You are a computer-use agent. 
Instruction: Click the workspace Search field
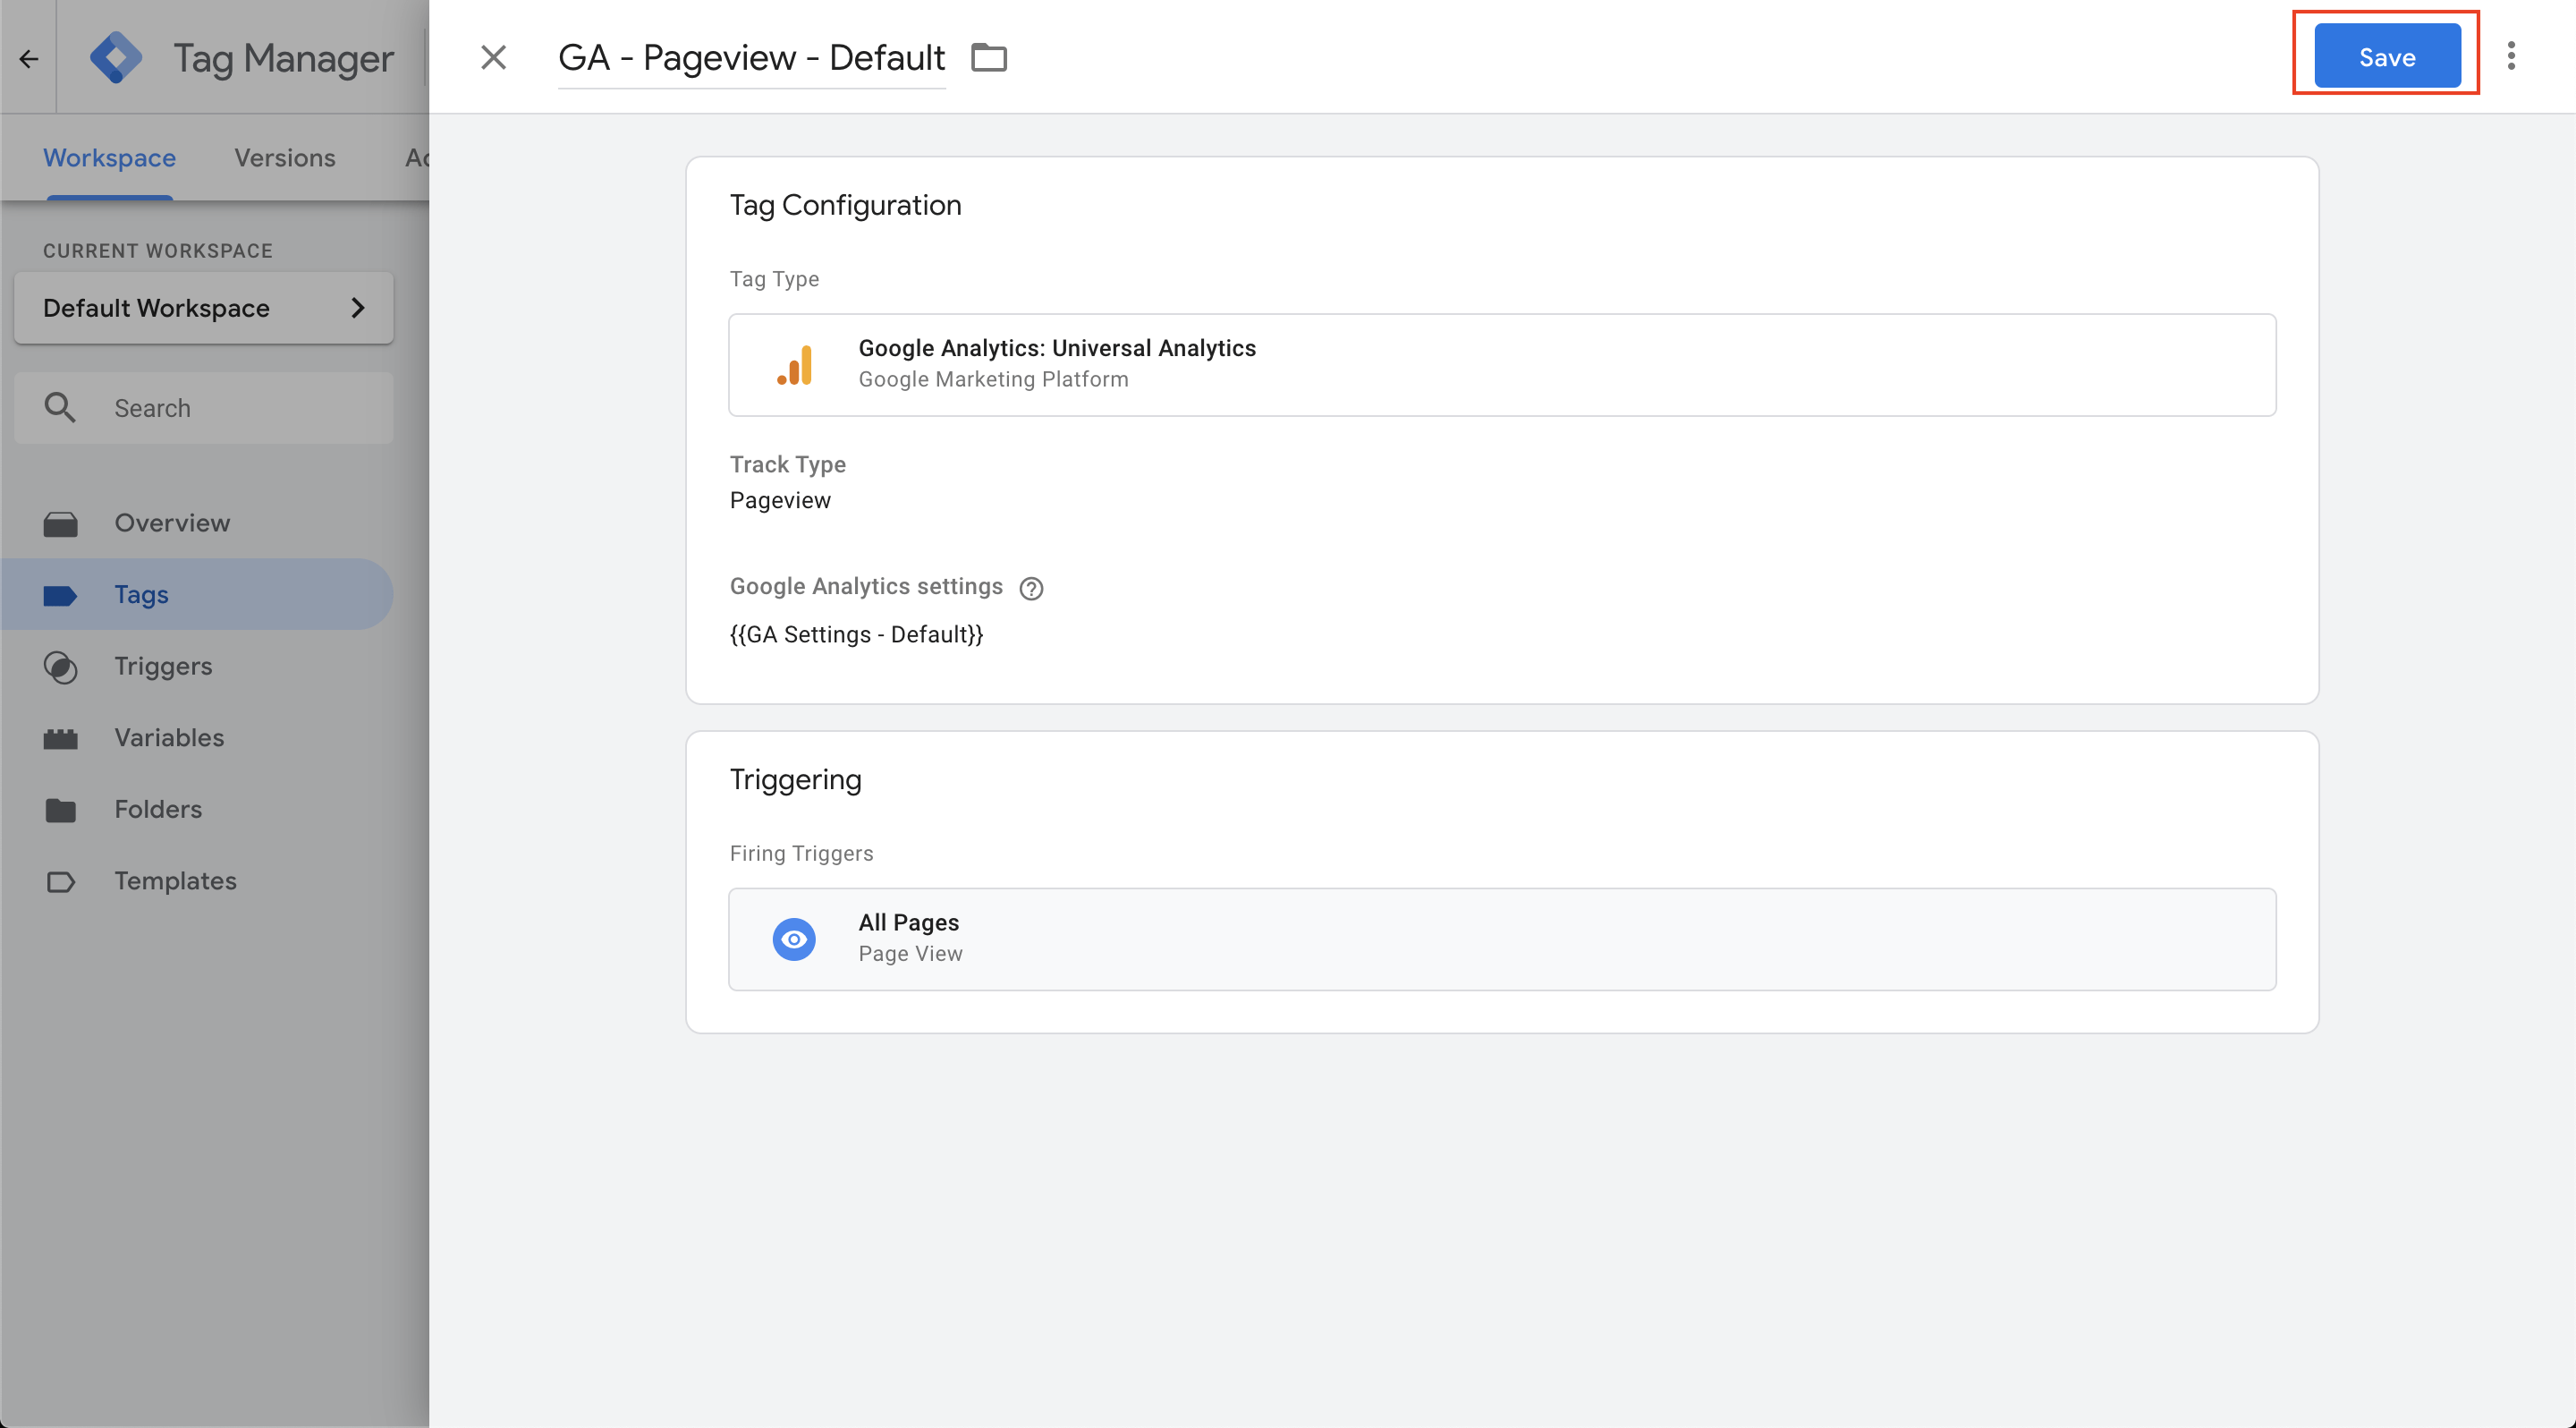click(x=240, y=408)
